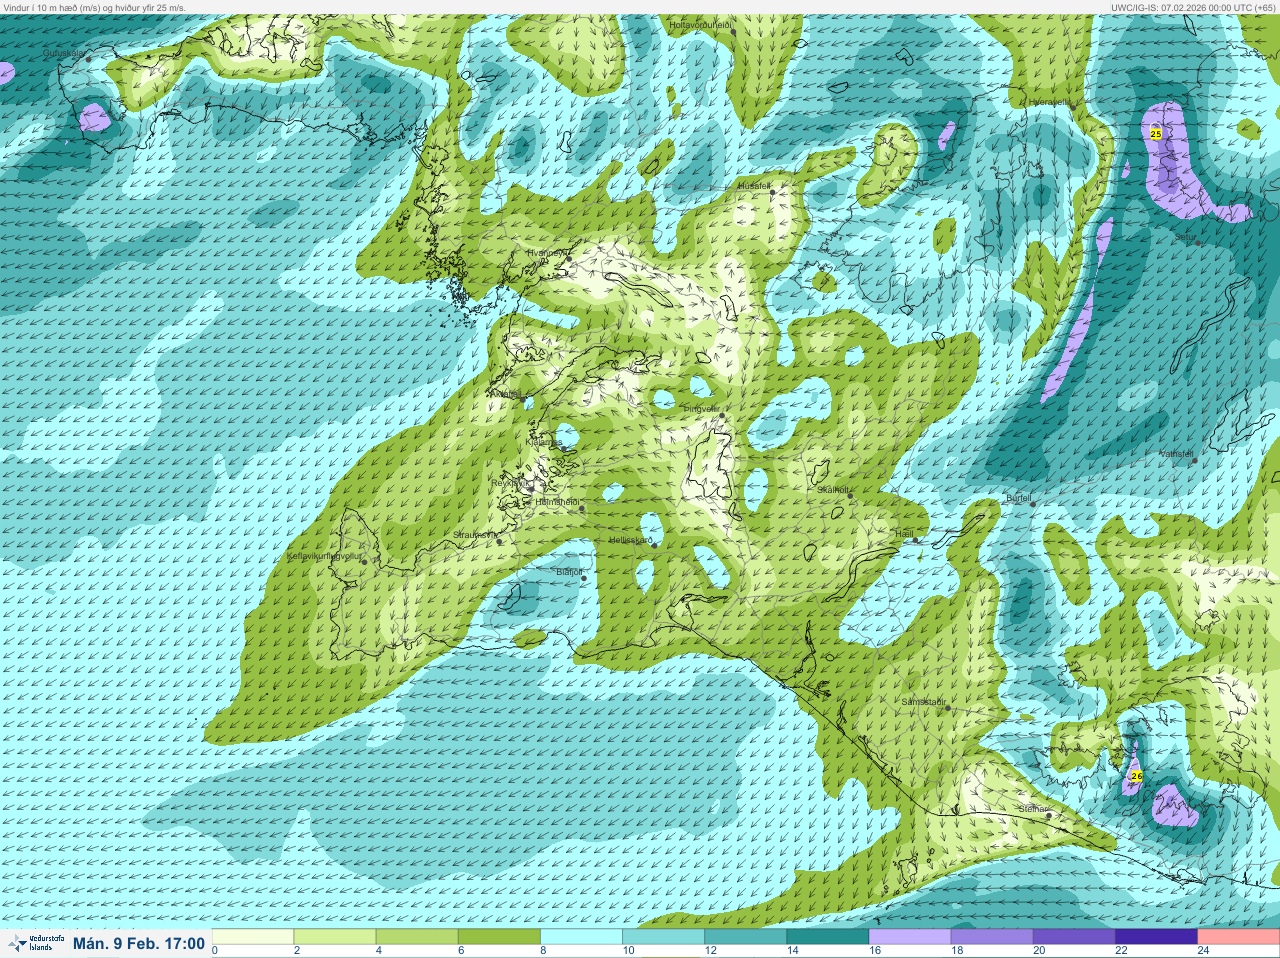Click the Hvanneyri station label
The height and width of the screenshot is (958, 1280).
[x=548, y=253]
